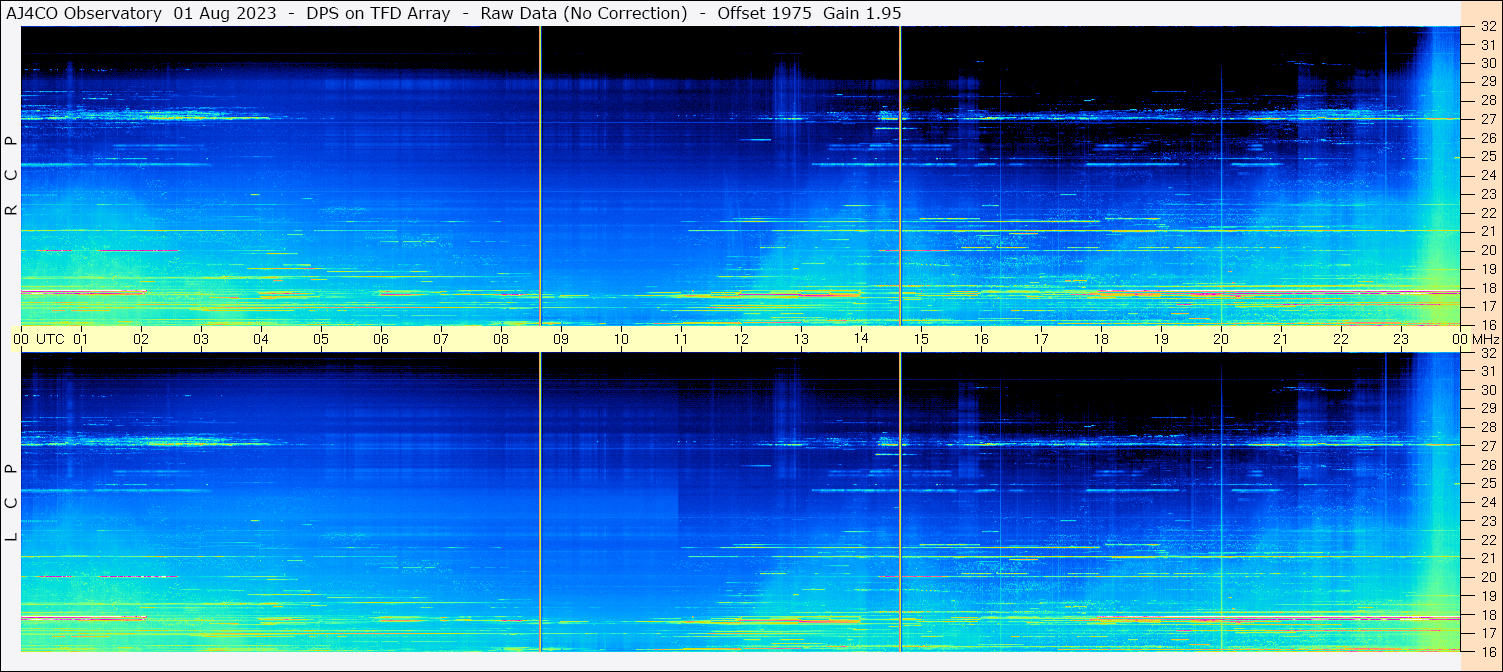
Task: Click the 'AJ4CO Observatory' title text
Action: (x=85, y=13)
